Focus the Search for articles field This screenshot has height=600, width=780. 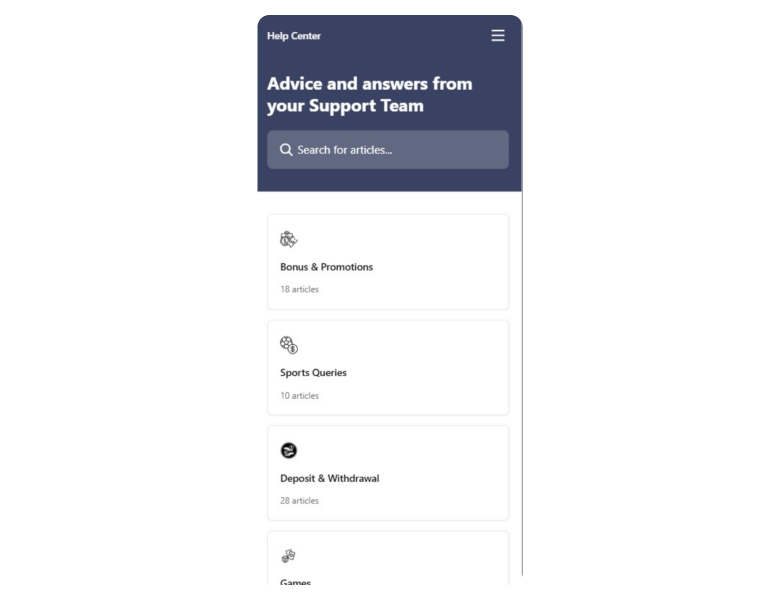click(x=388, y=150)
